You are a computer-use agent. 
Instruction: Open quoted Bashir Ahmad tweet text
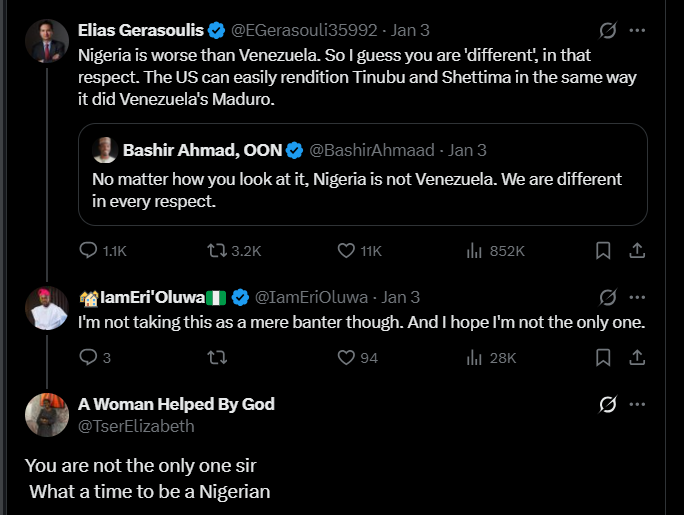tap(356, 190)
